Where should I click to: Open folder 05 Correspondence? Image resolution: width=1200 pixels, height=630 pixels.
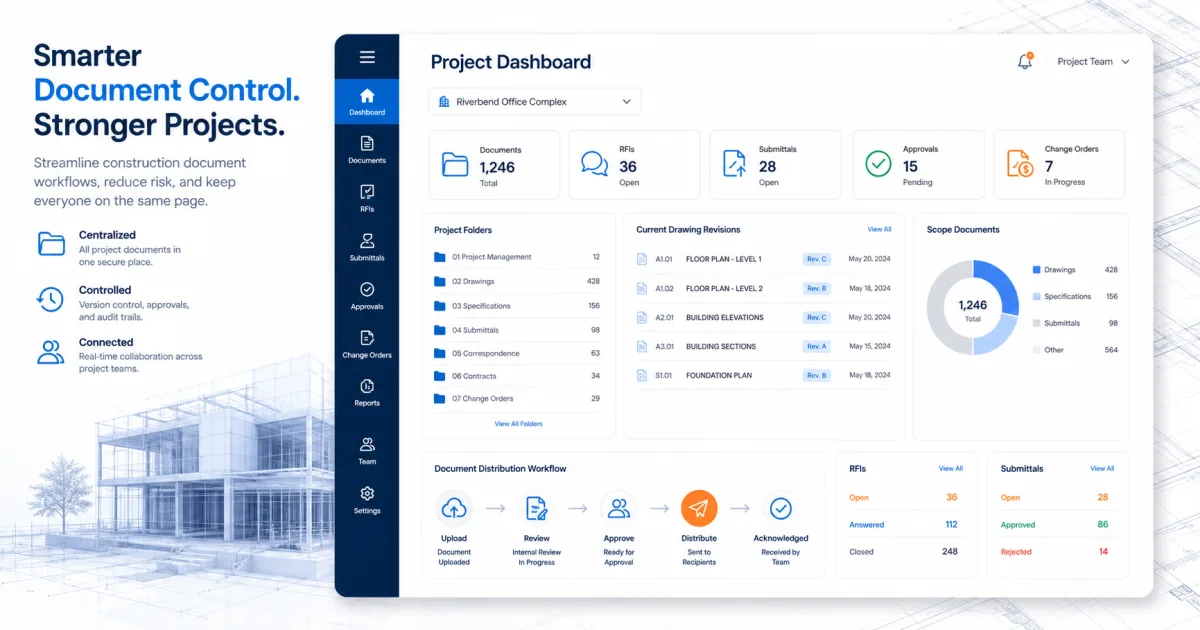point(518,353)
